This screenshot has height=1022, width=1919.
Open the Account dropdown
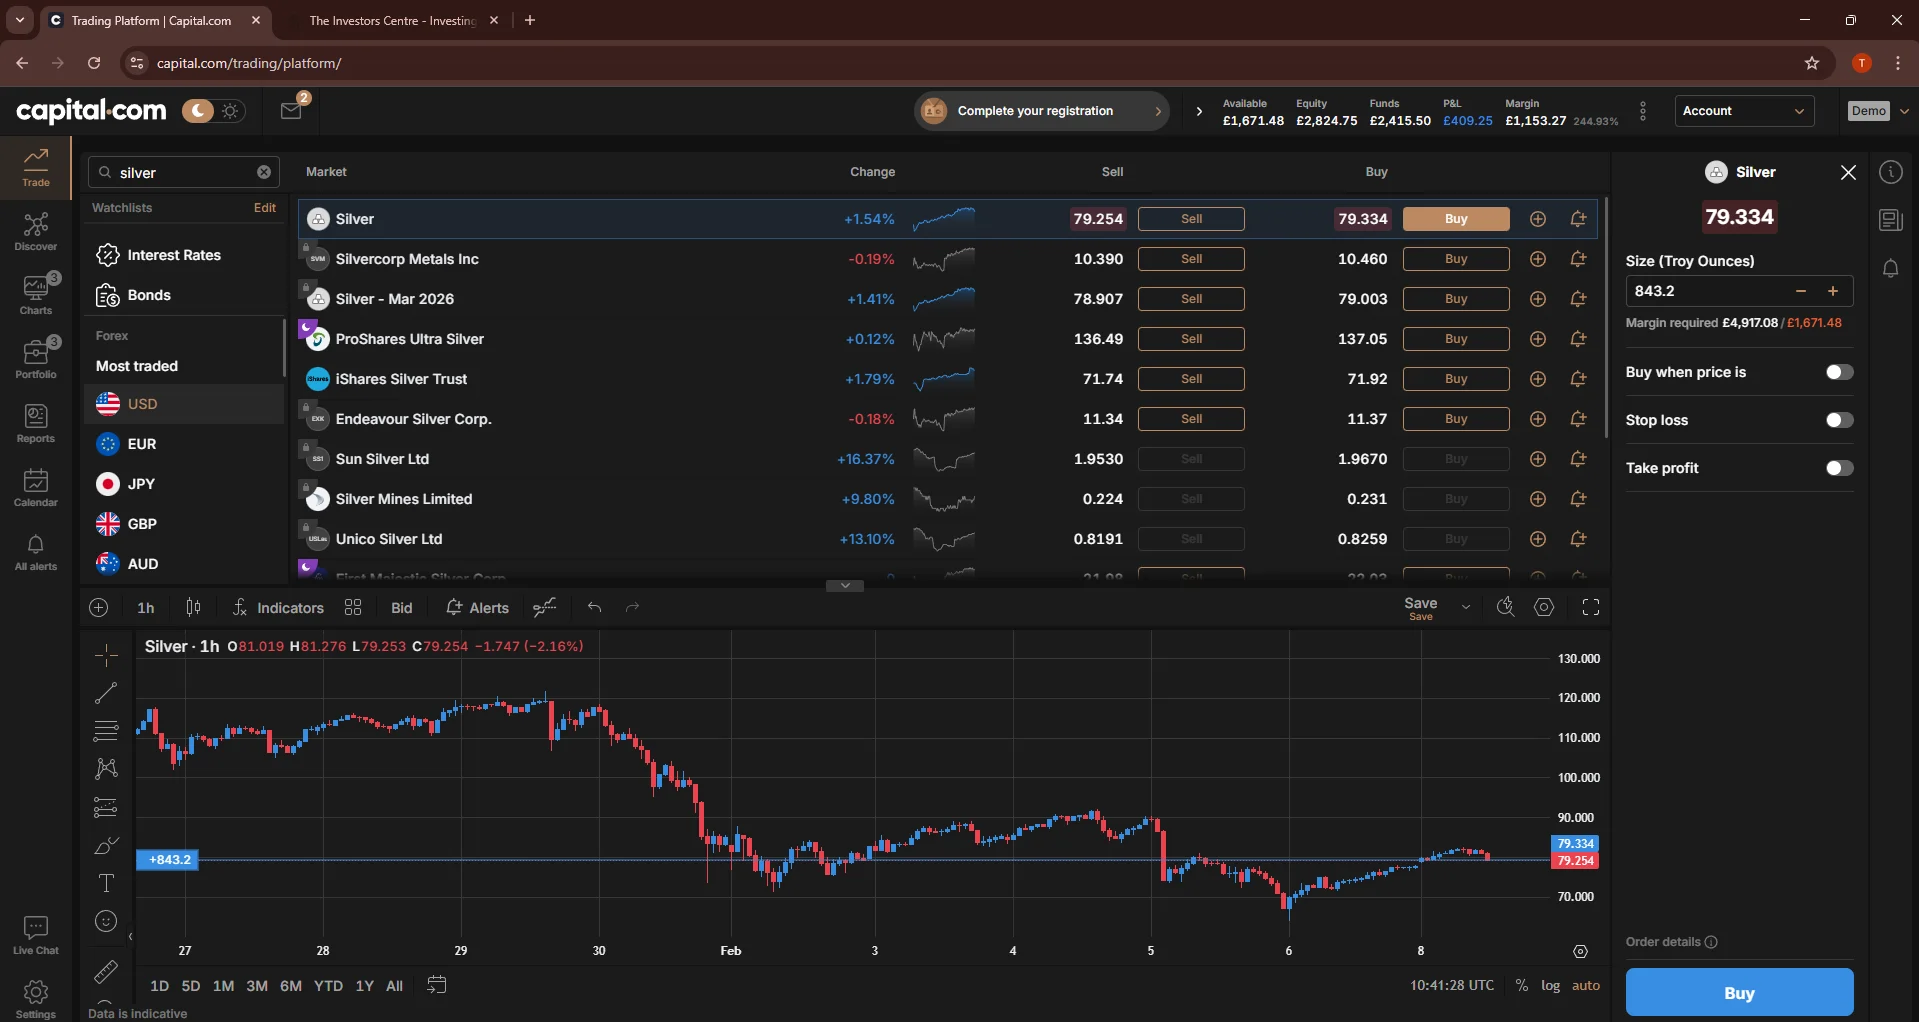point(1744,110)
